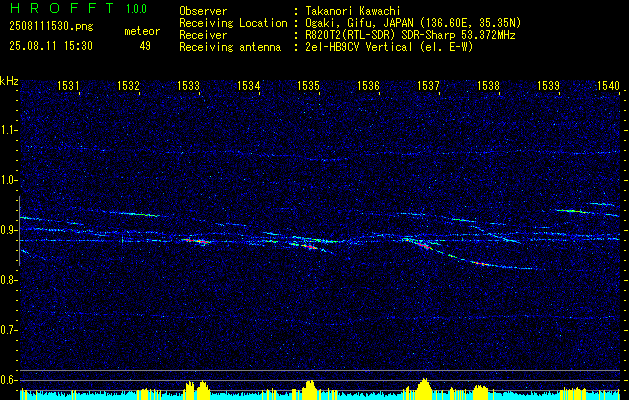This screenshot has height=400, width=629.
Task: Click the Receiving antenna label
Action: click(x=230, y=47)
